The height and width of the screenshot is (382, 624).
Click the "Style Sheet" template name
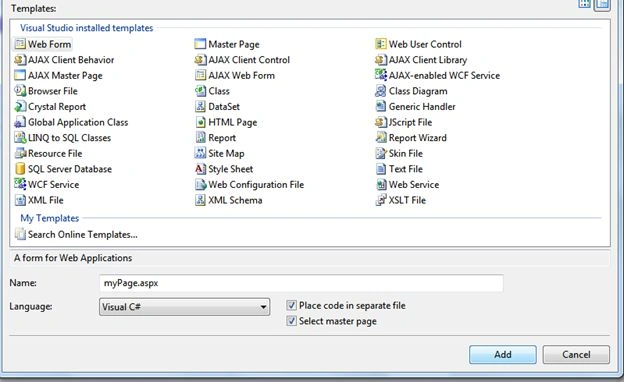231,169
